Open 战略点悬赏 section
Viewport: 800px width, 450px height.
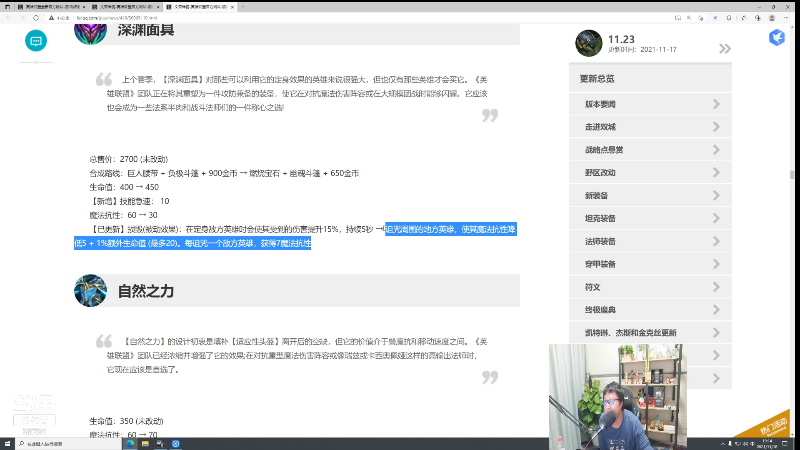[x=651, y=150]
